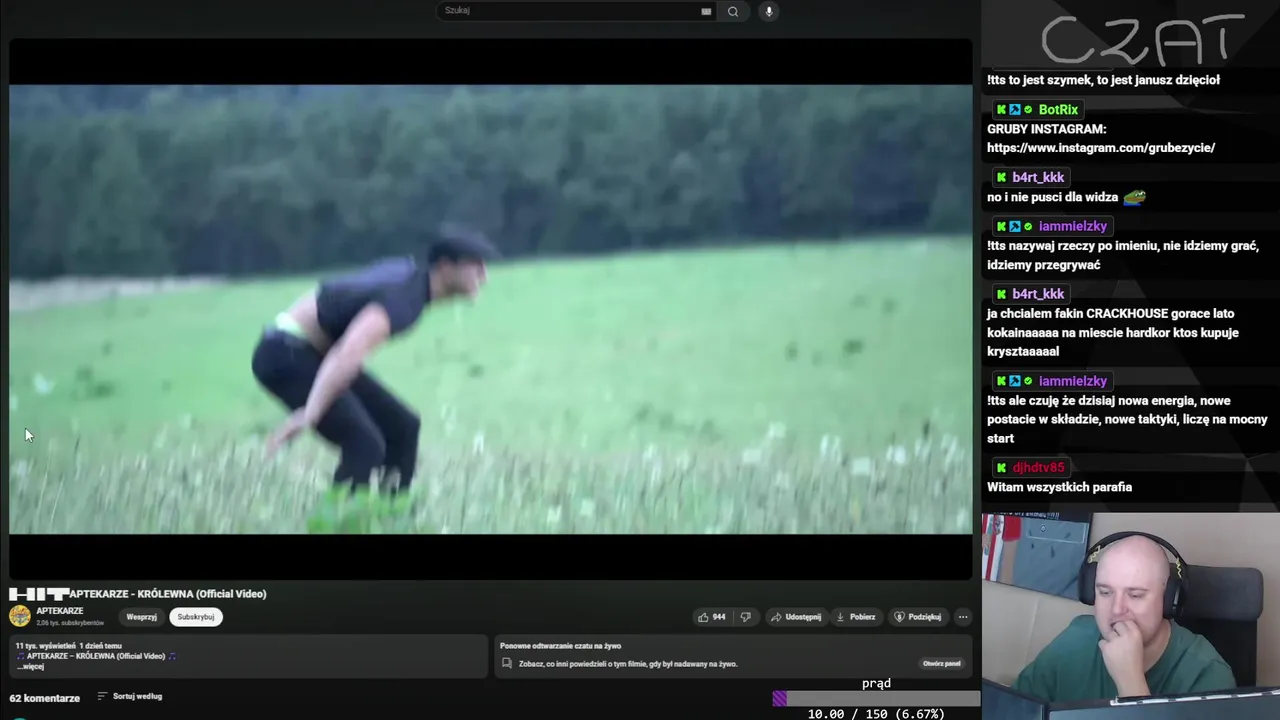Image resolution: width=1280 pixels, height=720 pixels.
Task: Click the first b4rt_kkk chat username
Action: [1038, 178]
